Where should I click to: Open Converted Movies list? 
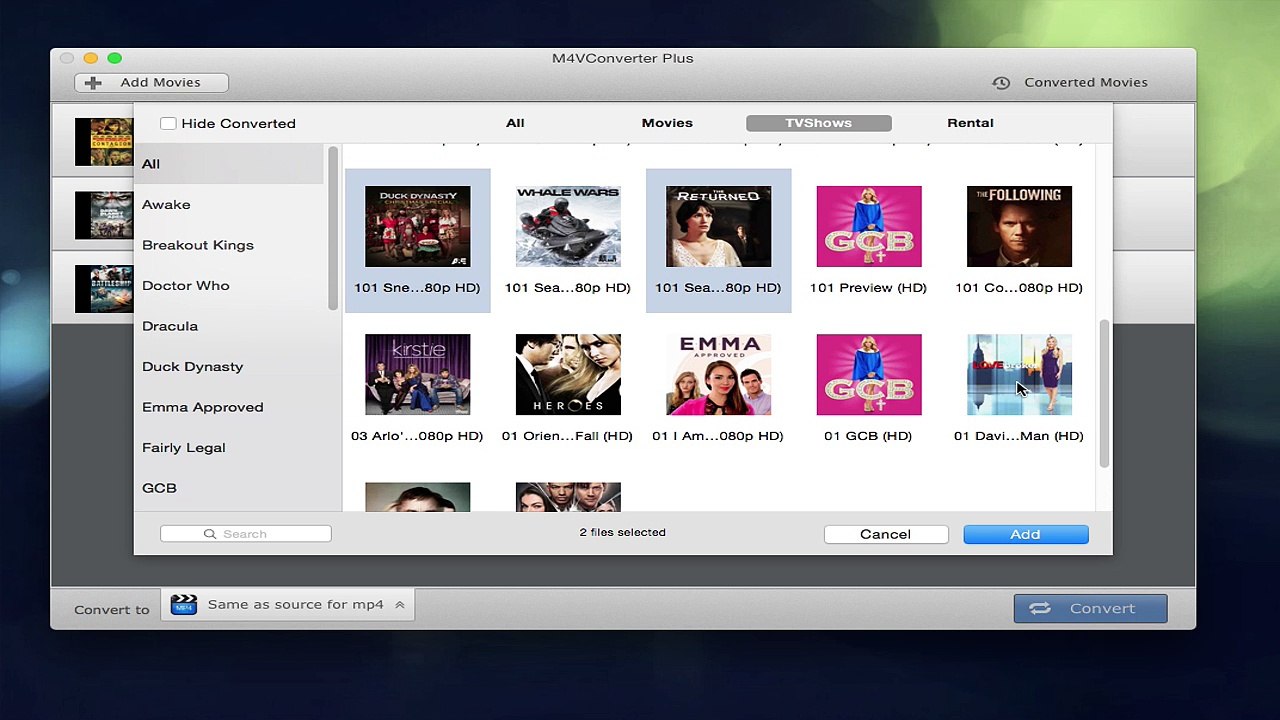tap(1070, 83)
